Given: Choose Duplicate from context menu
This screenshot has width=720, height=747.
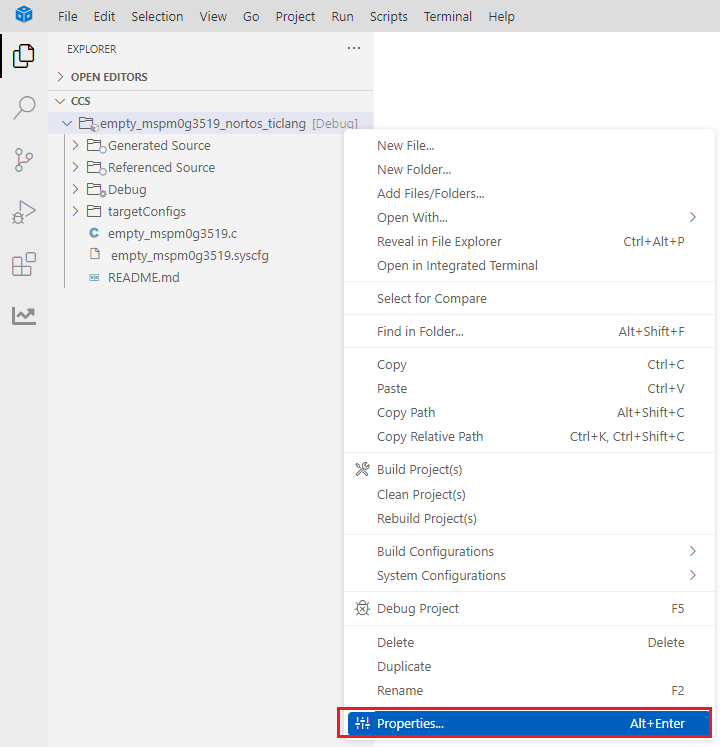Looking at the screenshot, I should [529, 666].
